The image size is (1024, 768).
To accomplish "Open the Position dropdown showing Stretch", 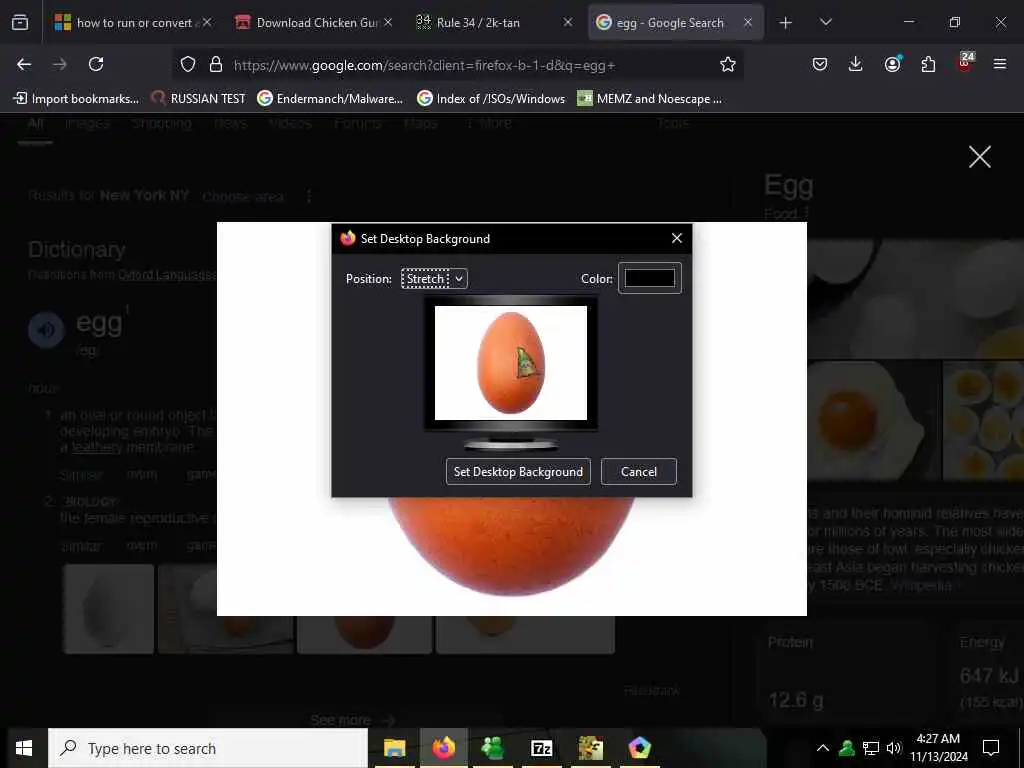I will tap(434, 279).
